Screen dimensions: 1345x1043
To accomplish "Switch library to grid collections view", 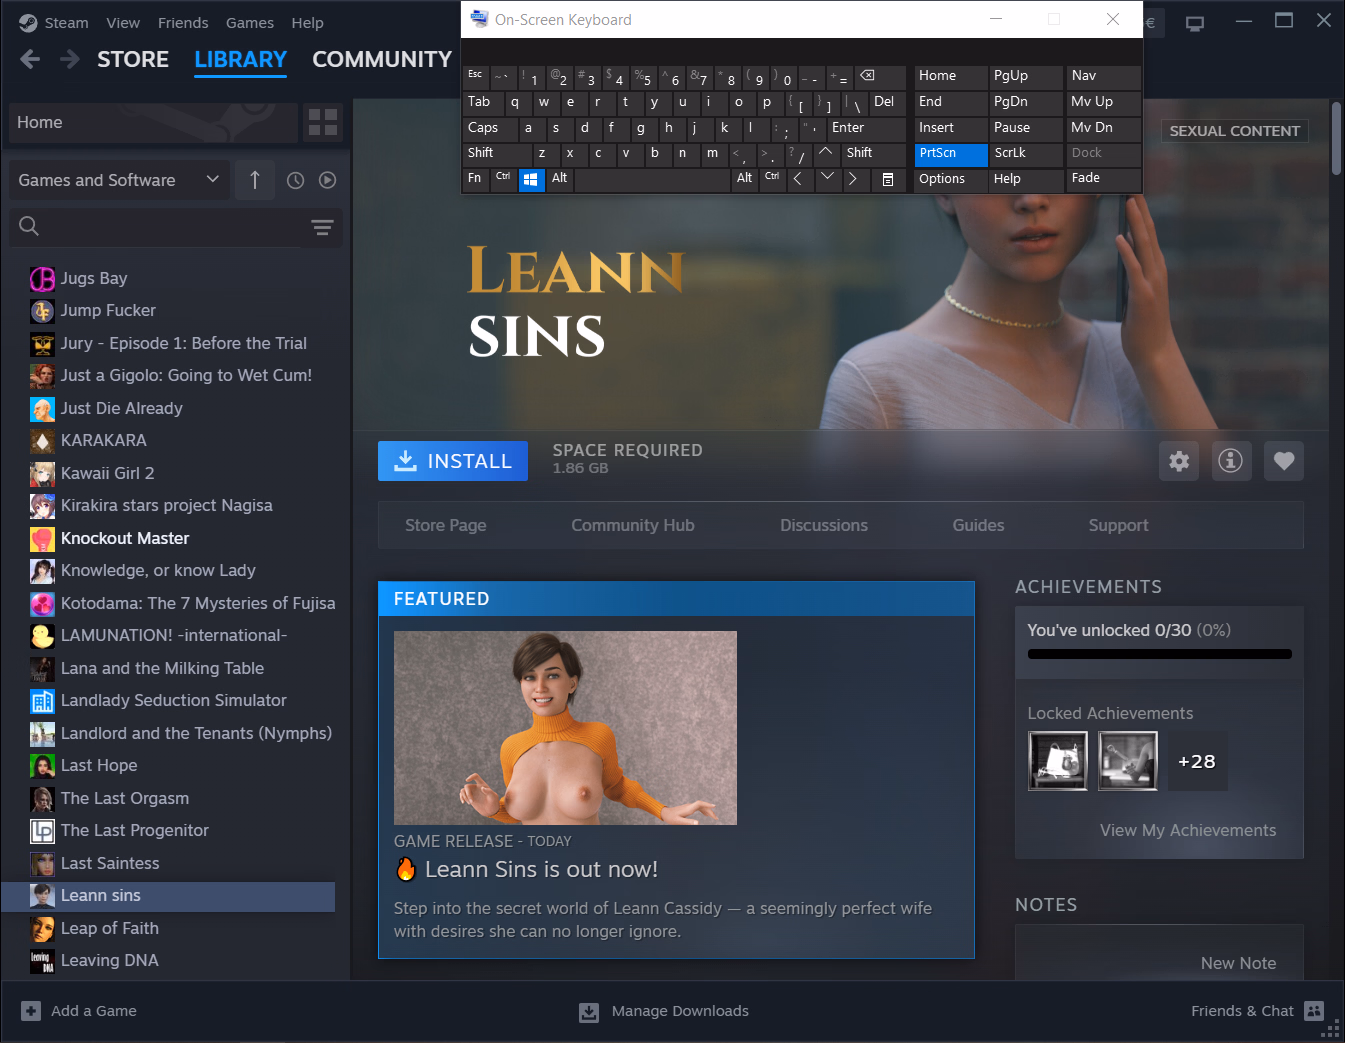I will [323, 122].
